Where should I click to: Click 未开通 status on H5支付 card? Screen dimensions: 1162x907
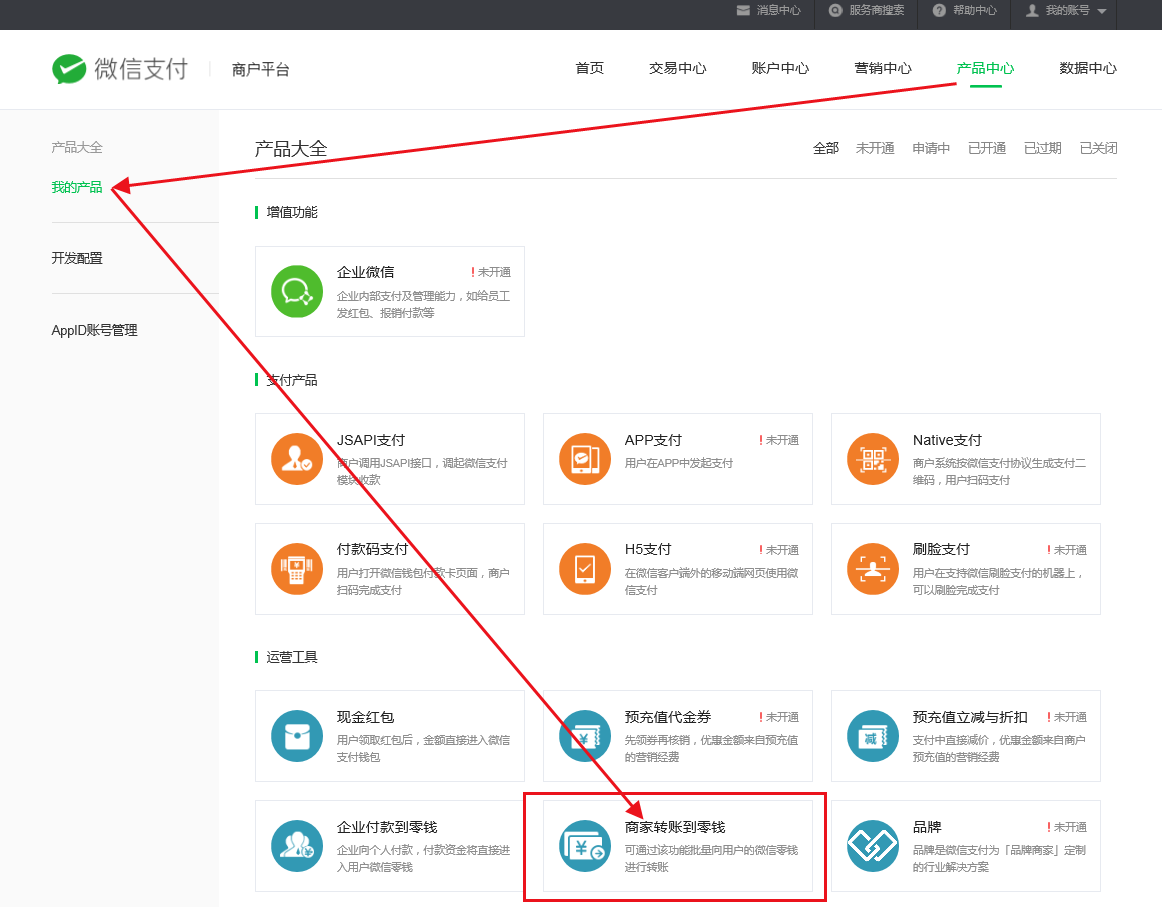pyautogui.click(x=779, y=550)
